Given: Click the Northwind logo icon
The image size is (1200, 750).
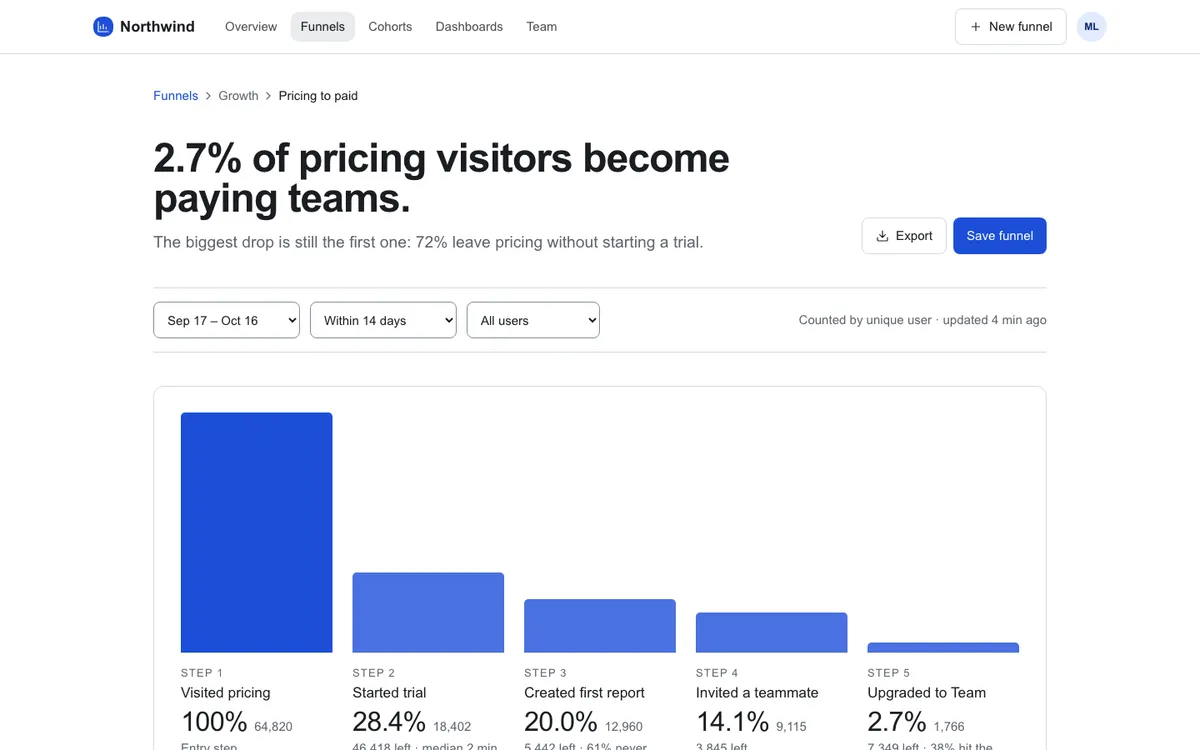Looking at the screenshot, I should [103, 27].
